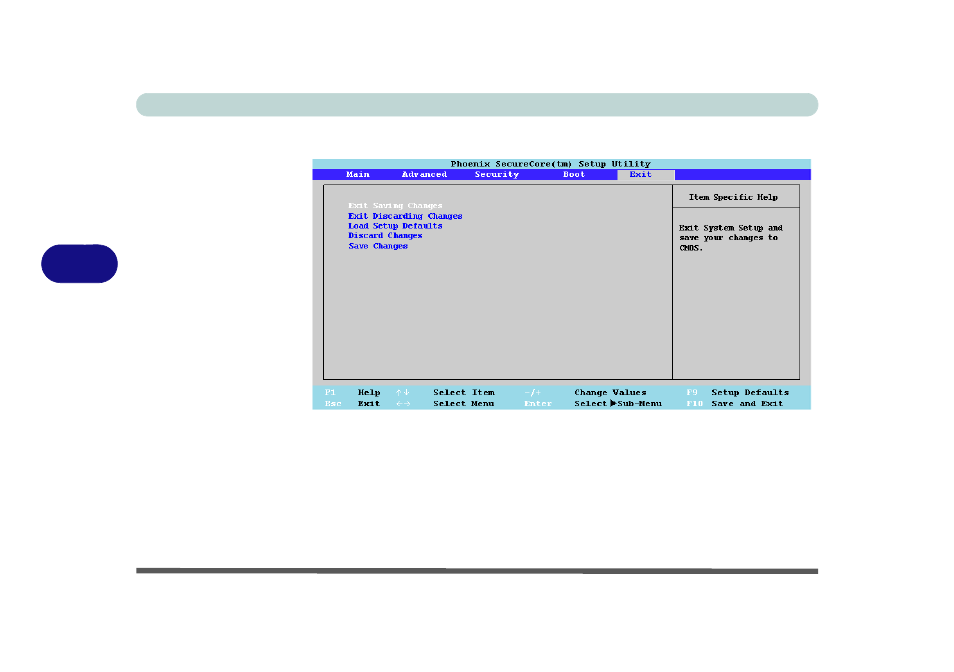Viewport: 954px width, 672px height.
Task: Click the Sub-Menu triangle arrow icon
Action: [x=613, y=403]
